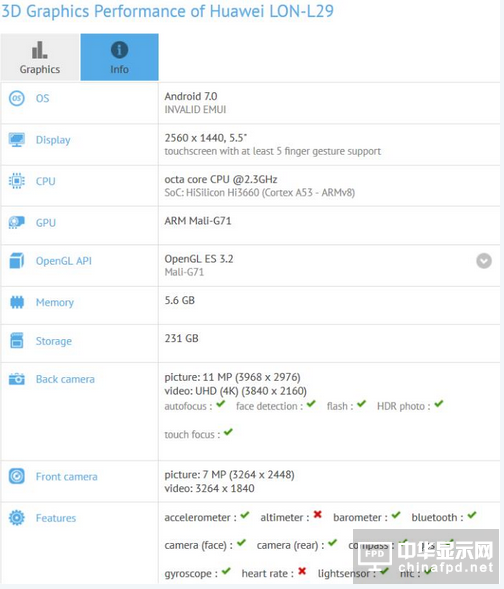Viewport: 504px width, 589px height.
Task: Click the Storage label link
Action: coord(54,341)
